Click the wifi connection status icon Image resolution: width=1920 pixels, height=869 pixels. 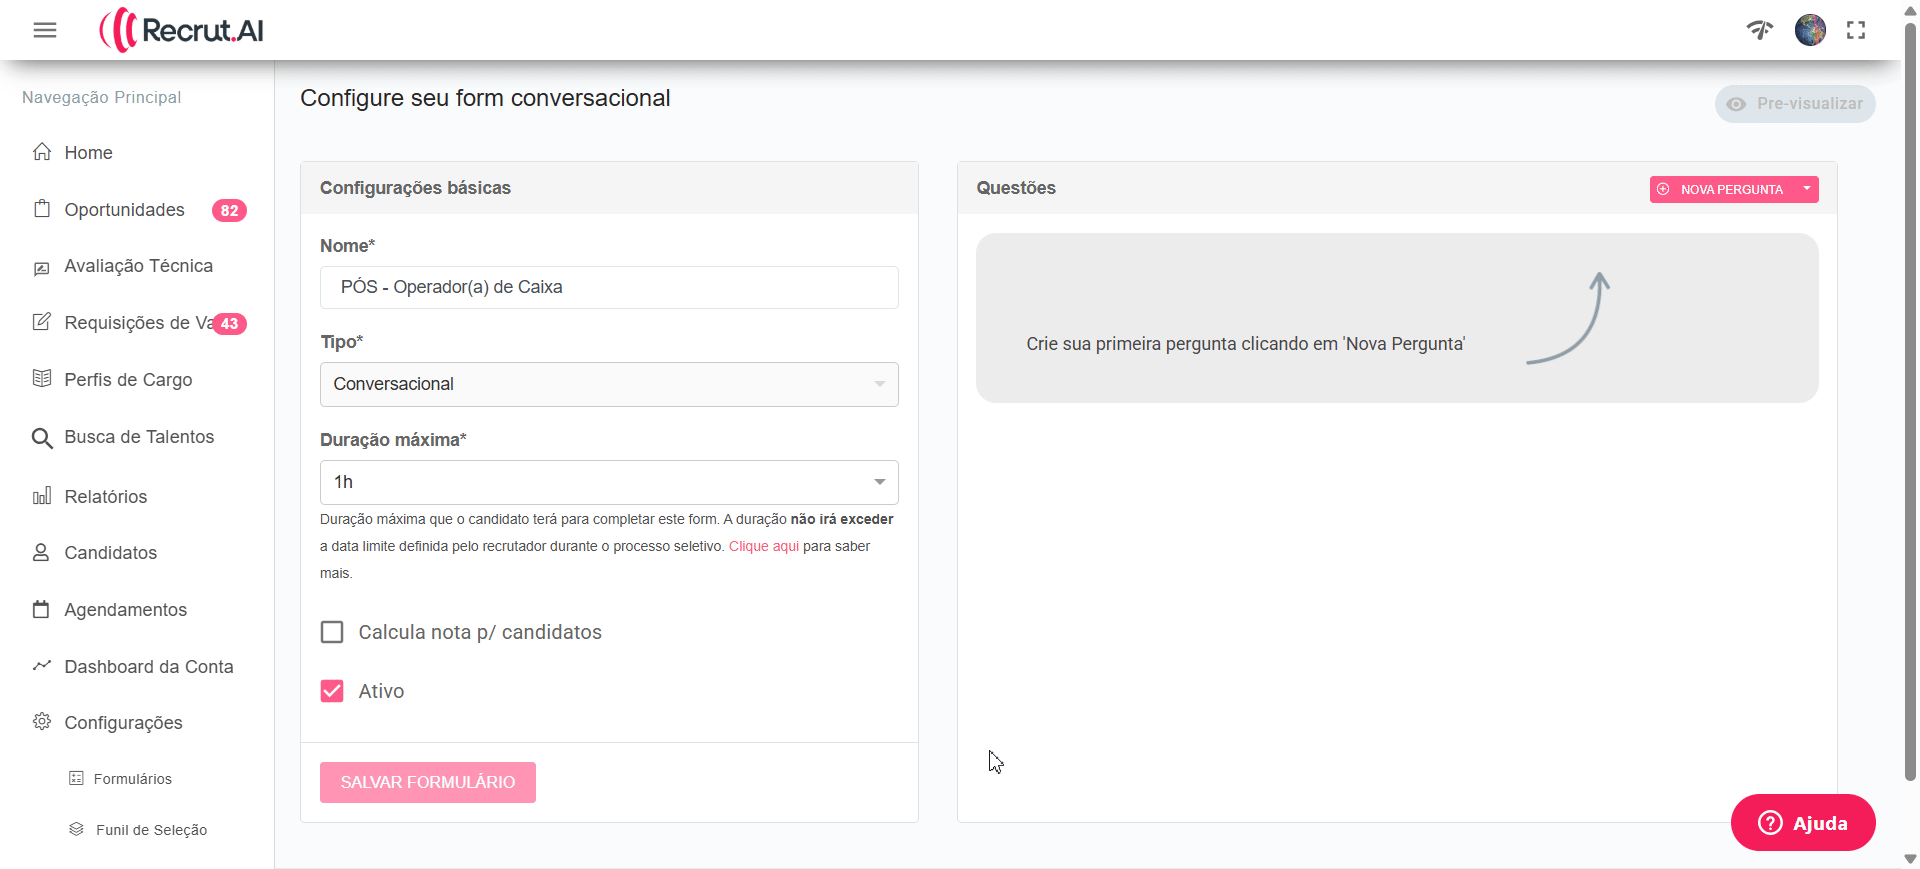1760,30
